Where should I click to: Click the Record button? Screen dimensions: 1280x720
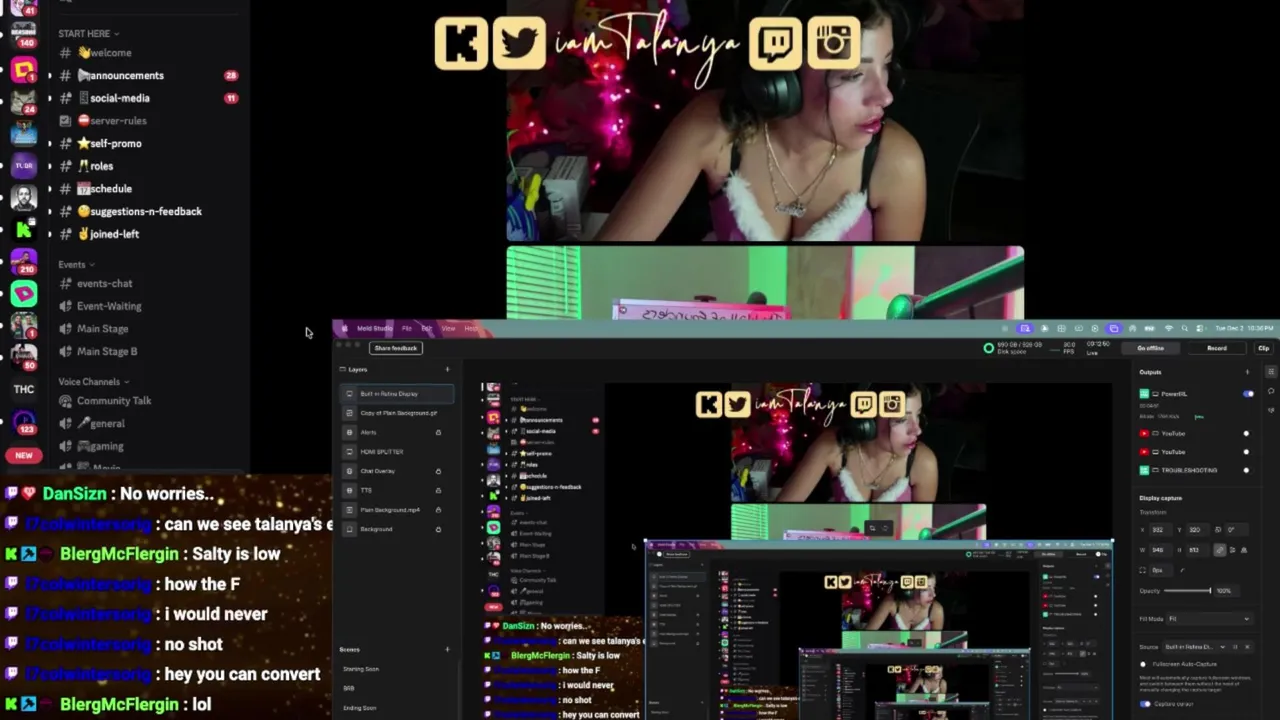tap(1216, 348)
